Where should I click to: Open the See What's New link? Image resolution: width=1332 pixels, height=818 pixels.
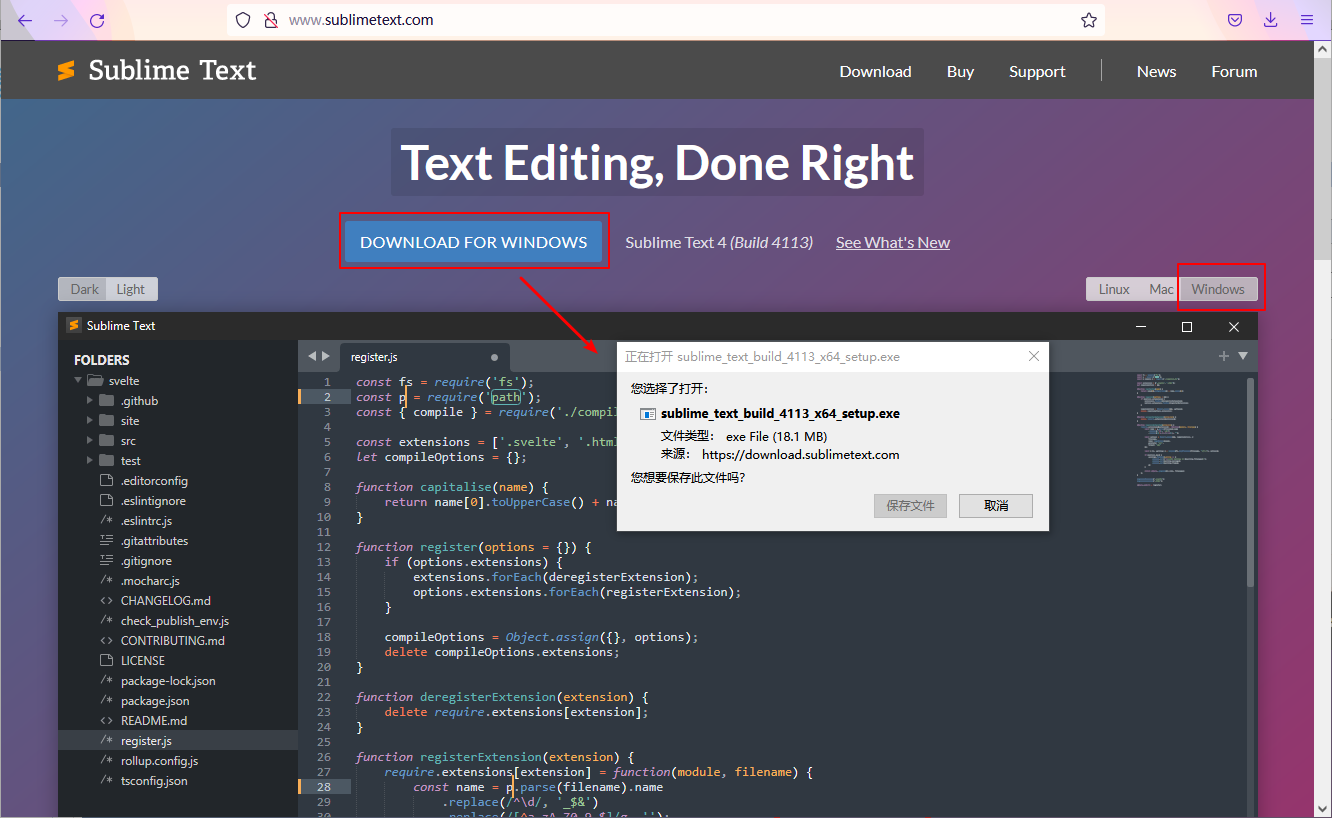tap(893, 242)
